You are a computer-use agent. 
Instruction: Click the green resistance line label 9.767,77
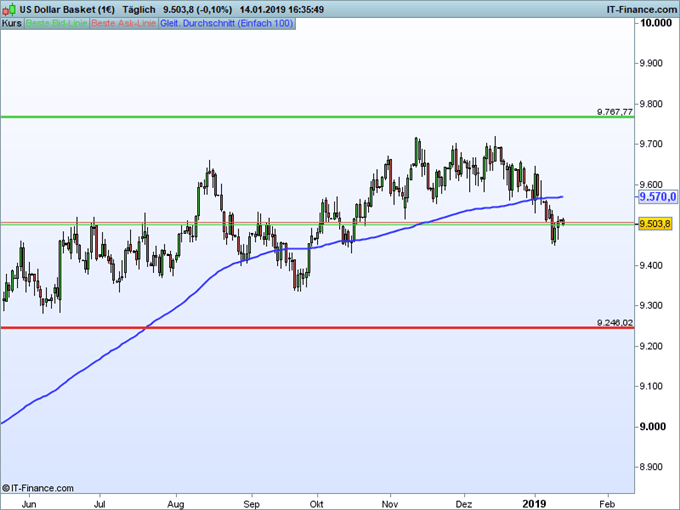(x=615, y=112)
